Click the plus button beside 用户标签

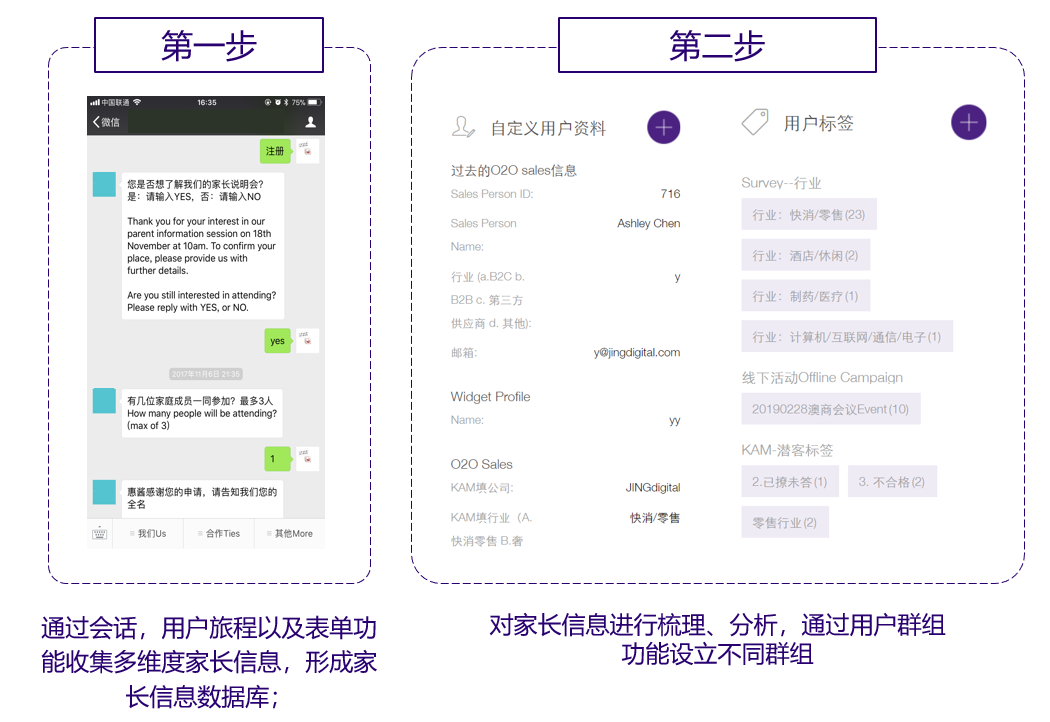pyautogui.click(x=968, y=122)
